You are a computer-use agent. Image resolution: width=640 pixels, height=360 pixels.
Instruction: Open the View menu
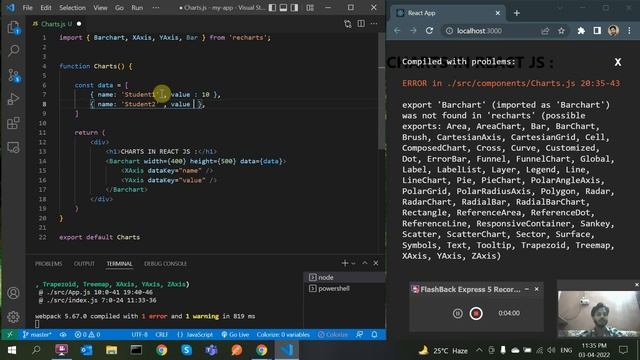100,8
